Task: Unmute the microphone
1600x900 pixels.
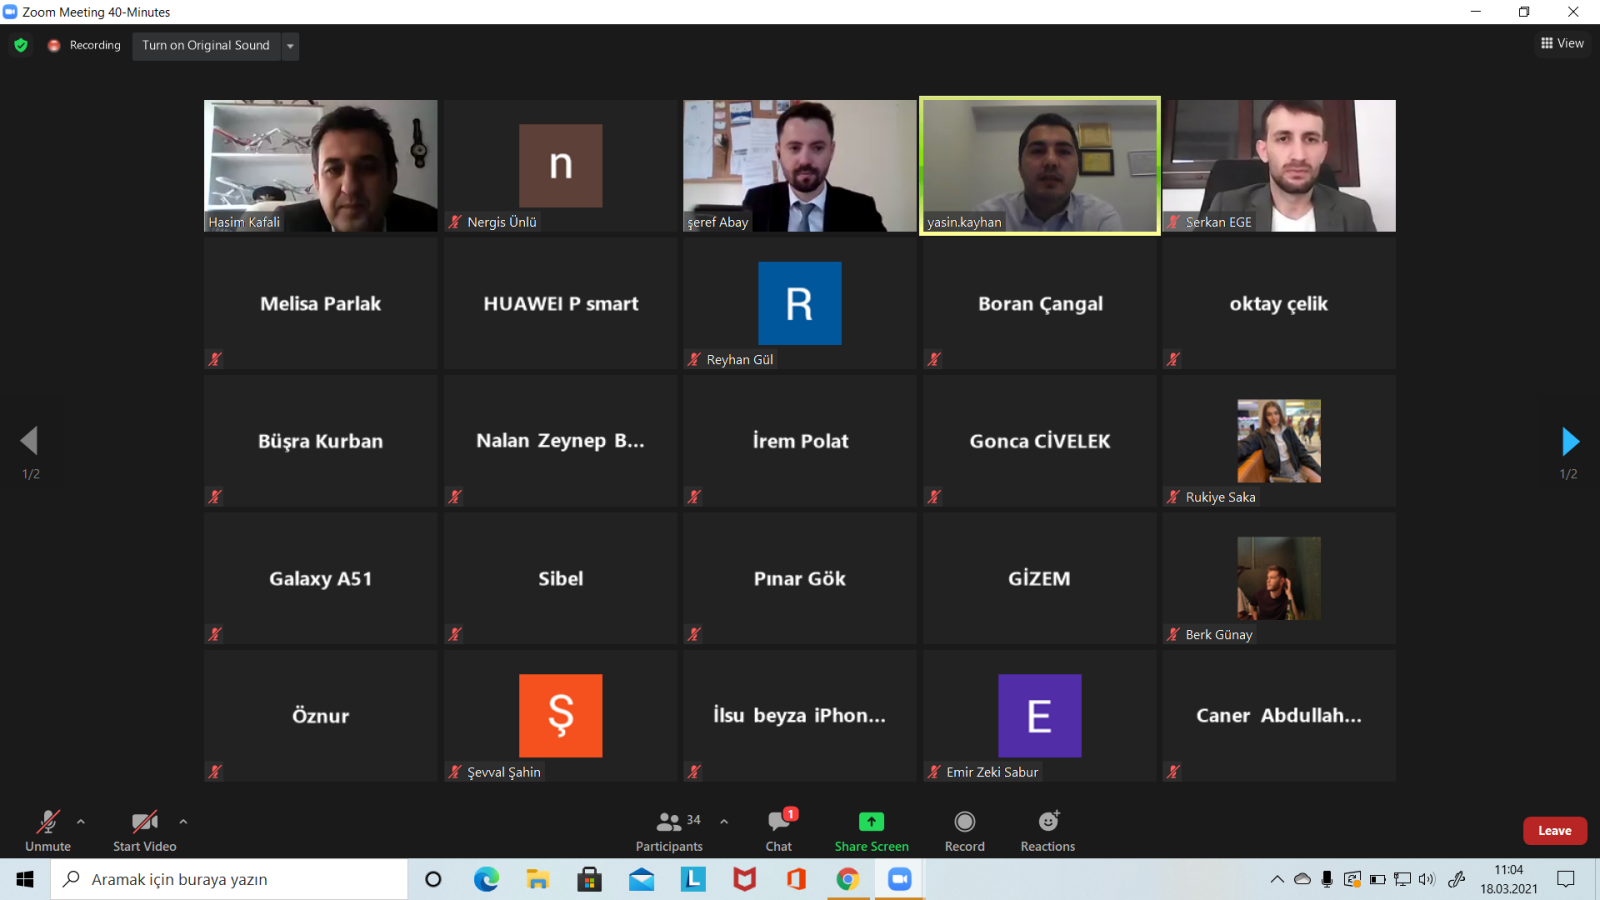Action: tap(48, 830)
